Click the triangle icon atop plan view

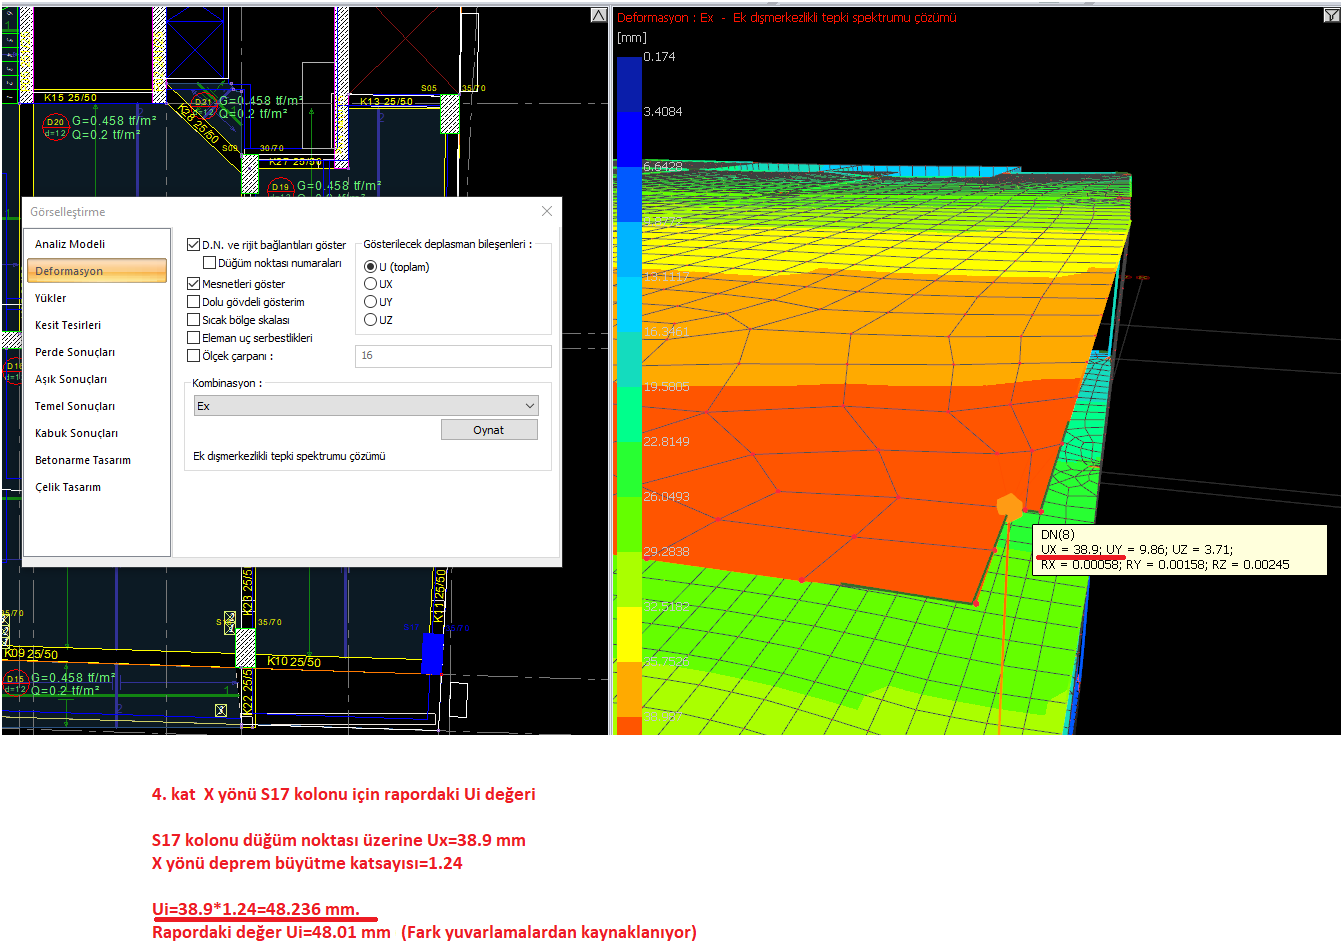tap(598, 15)
